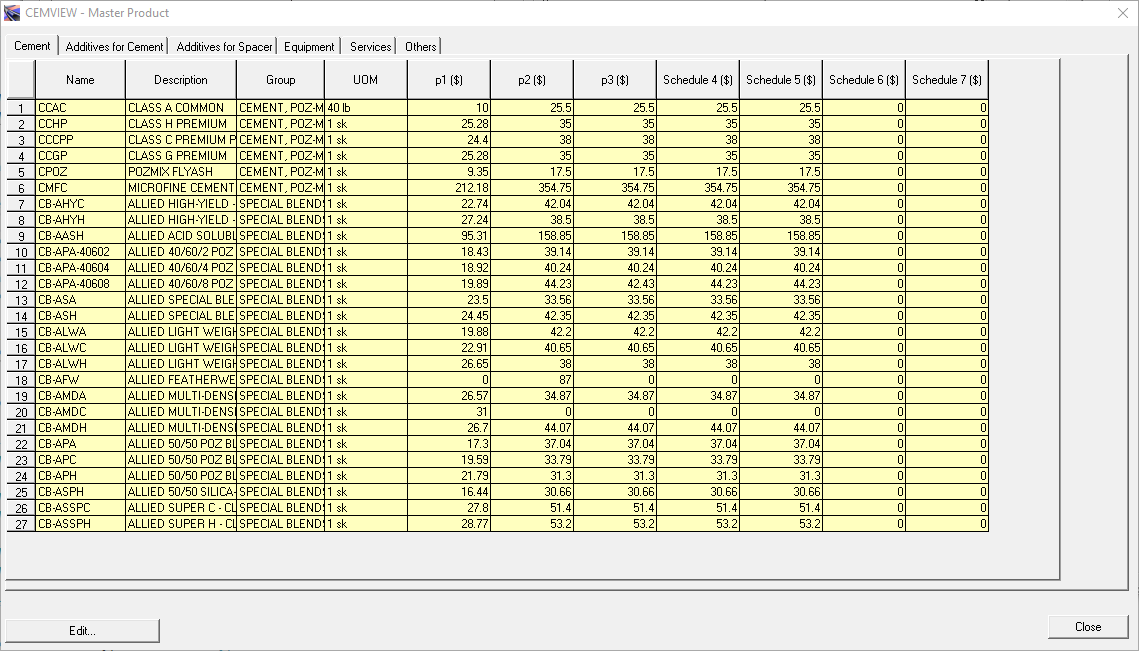Click the Close button at bottom right

tap(1087, 627)
